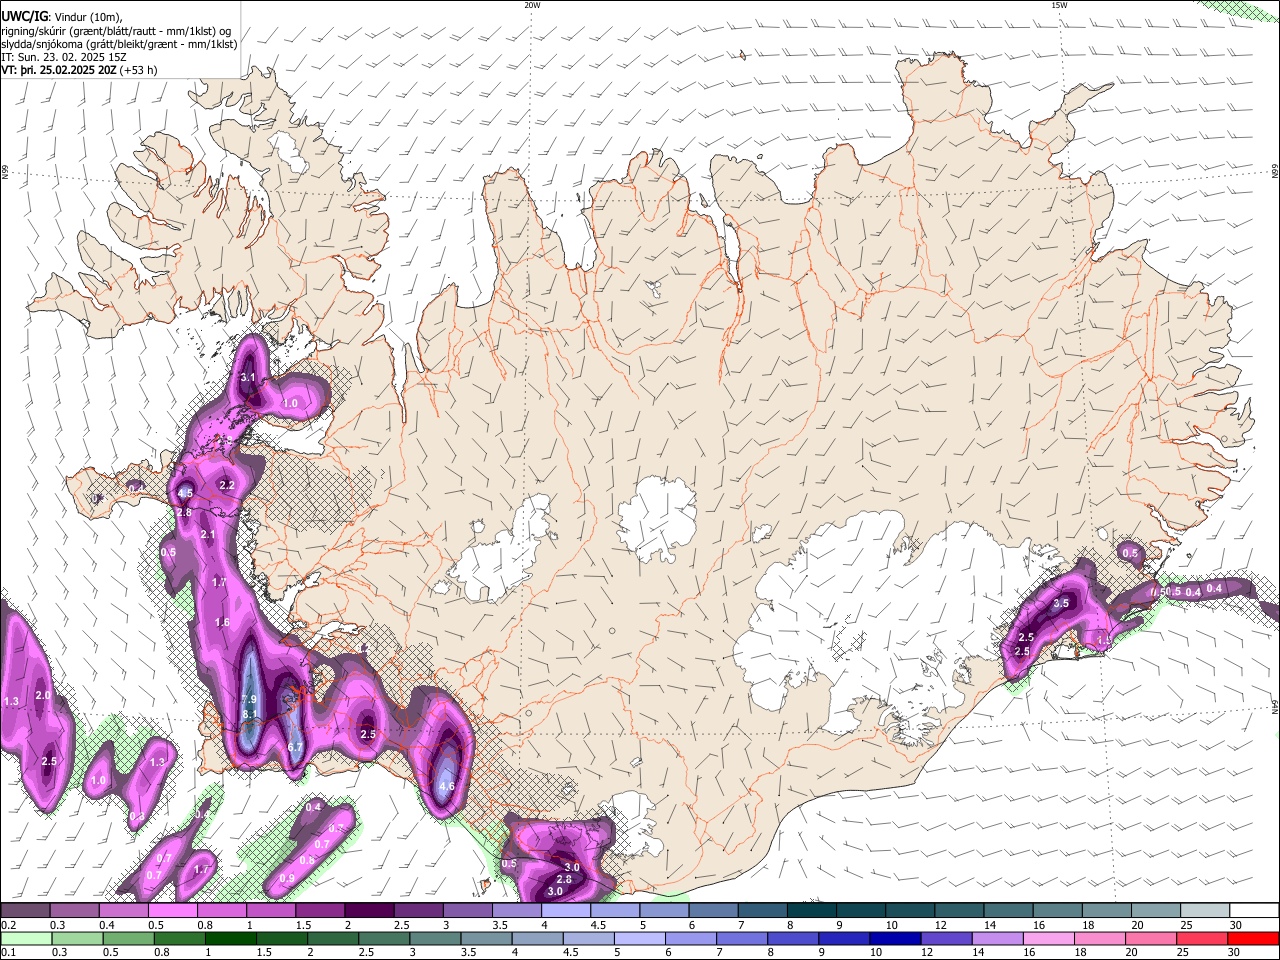Click the precipitation value '2.1' on the map
Image resolution: width=1280 pixels, height=960 pixels.
(x=208, y=535)
